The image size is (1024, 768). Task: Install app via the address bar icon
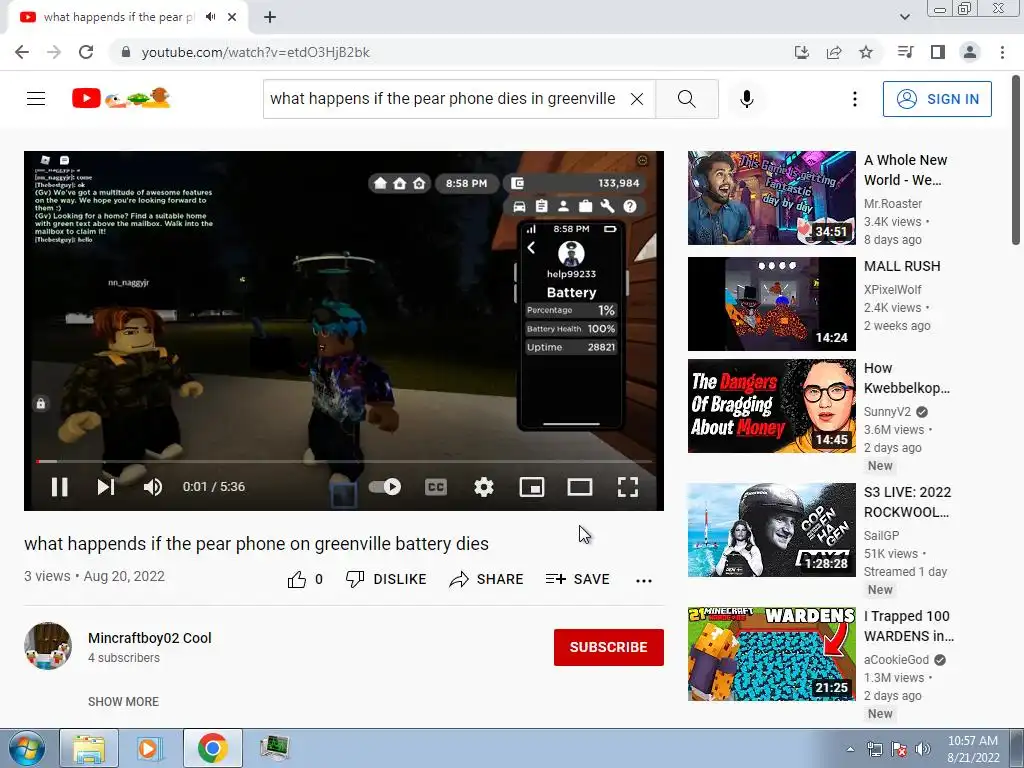801,52
